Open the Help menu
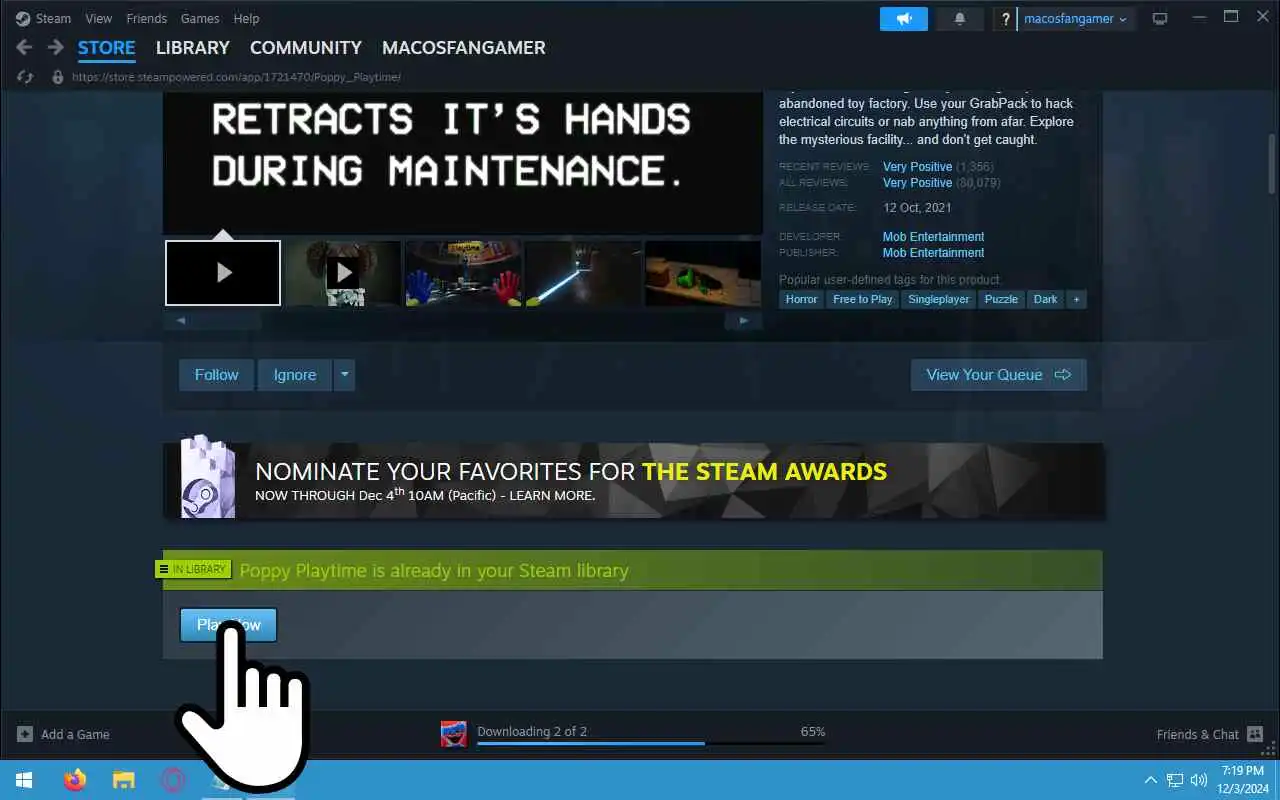This screenshot has height=800, width=1280. (246, 19)
